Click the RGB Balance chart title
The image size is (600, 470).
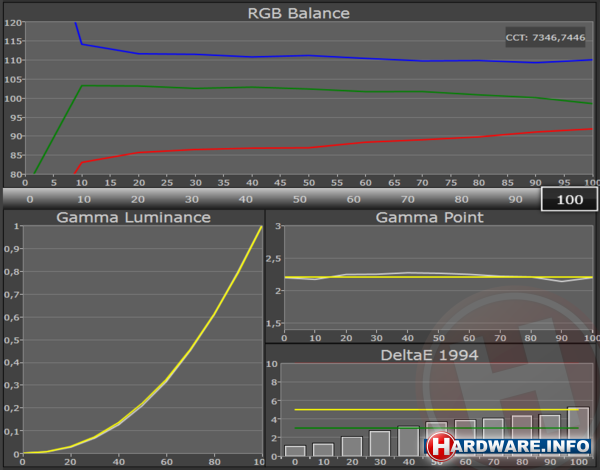pos(298,13)
